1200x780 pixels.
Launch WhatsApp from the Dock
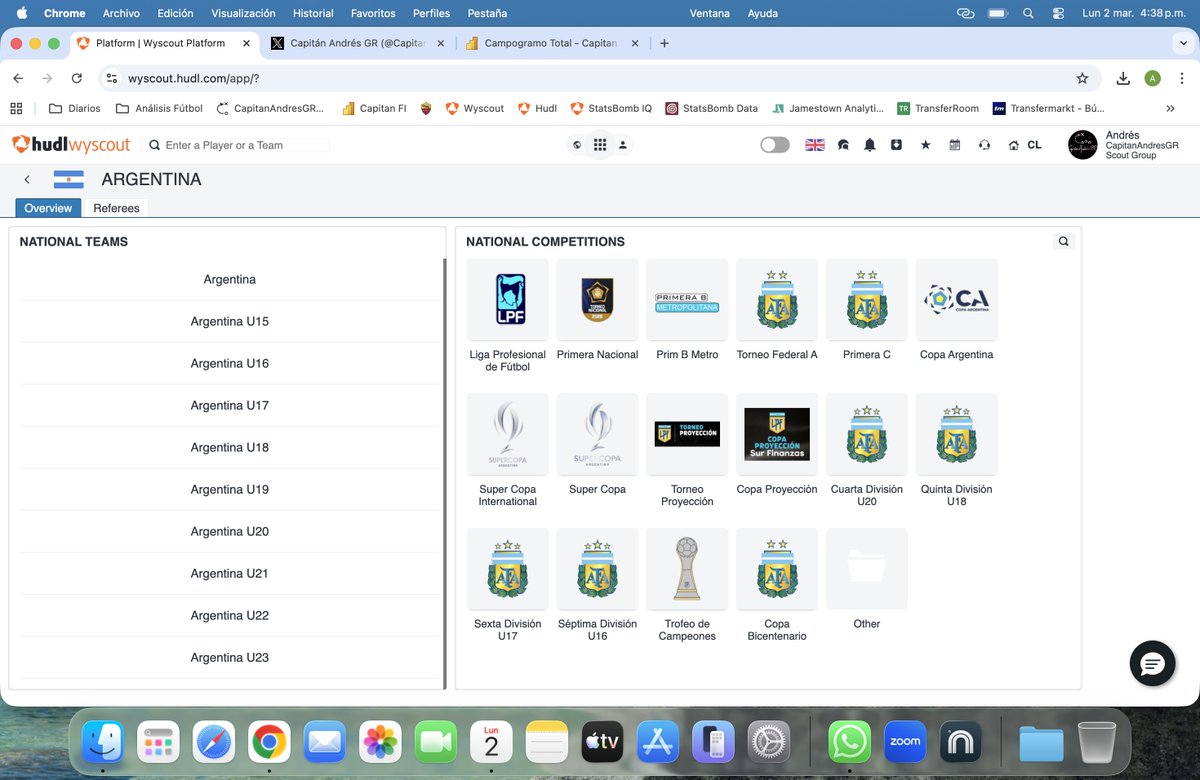tap(849, 742)
